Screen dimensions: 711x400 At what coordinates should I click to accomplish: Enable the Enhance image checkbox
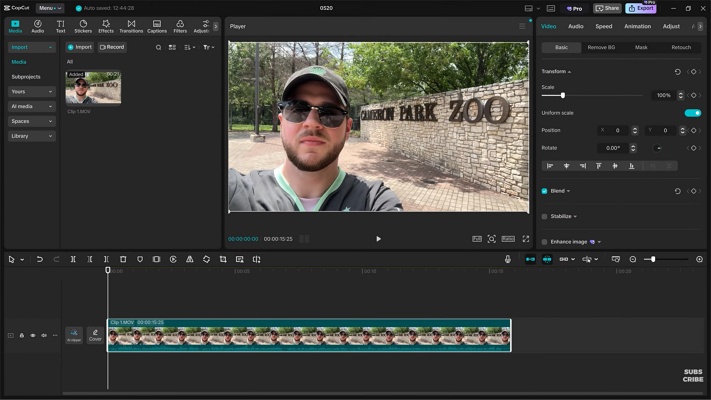click(x=544, y=242)
